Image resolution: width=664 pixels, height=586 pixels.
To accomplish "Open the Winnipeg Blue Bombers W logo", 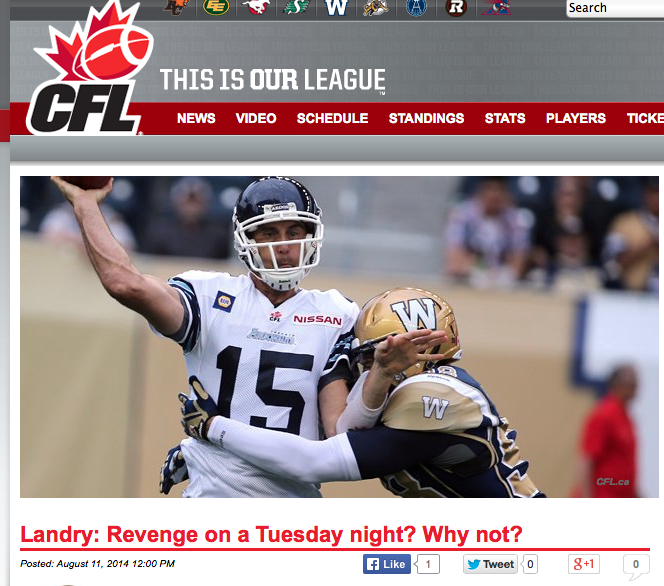I will 336,7.
